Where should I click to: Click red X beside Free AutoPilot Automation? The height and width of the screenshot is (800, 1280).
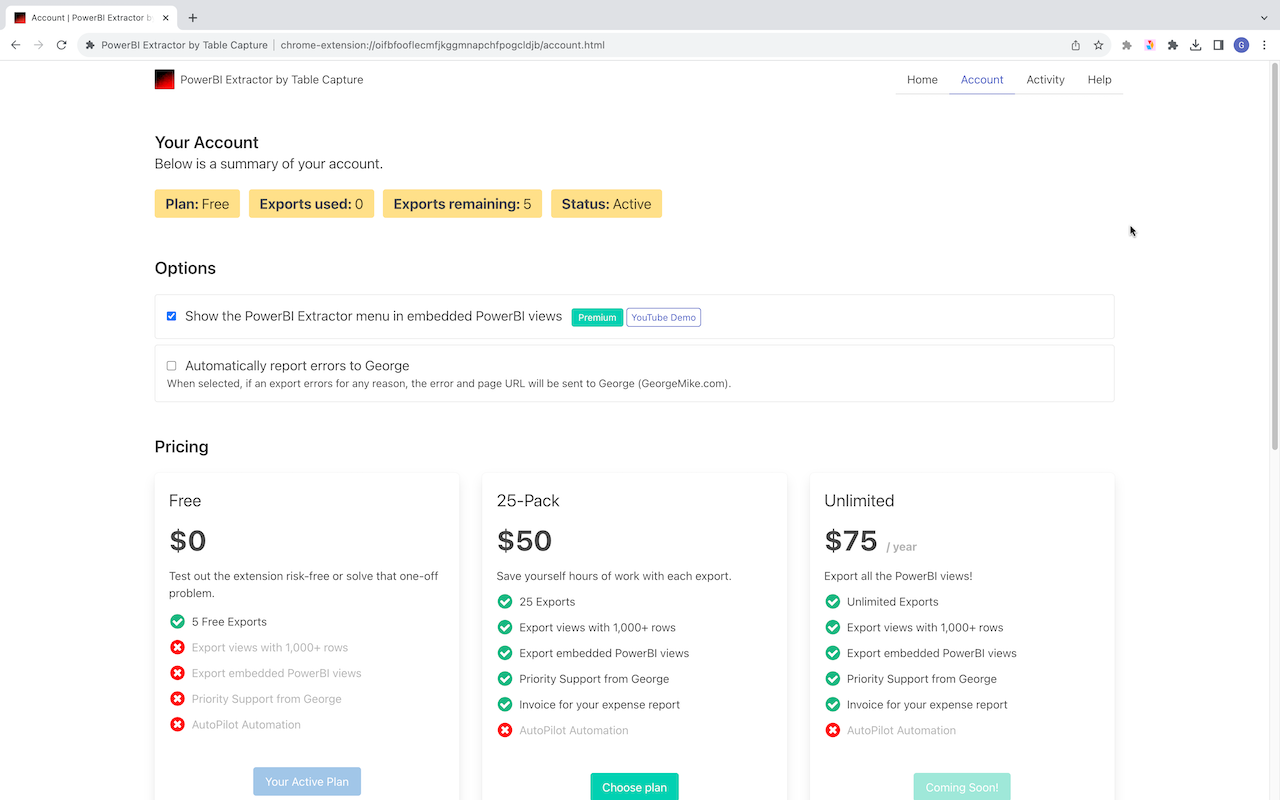(177, 724)
